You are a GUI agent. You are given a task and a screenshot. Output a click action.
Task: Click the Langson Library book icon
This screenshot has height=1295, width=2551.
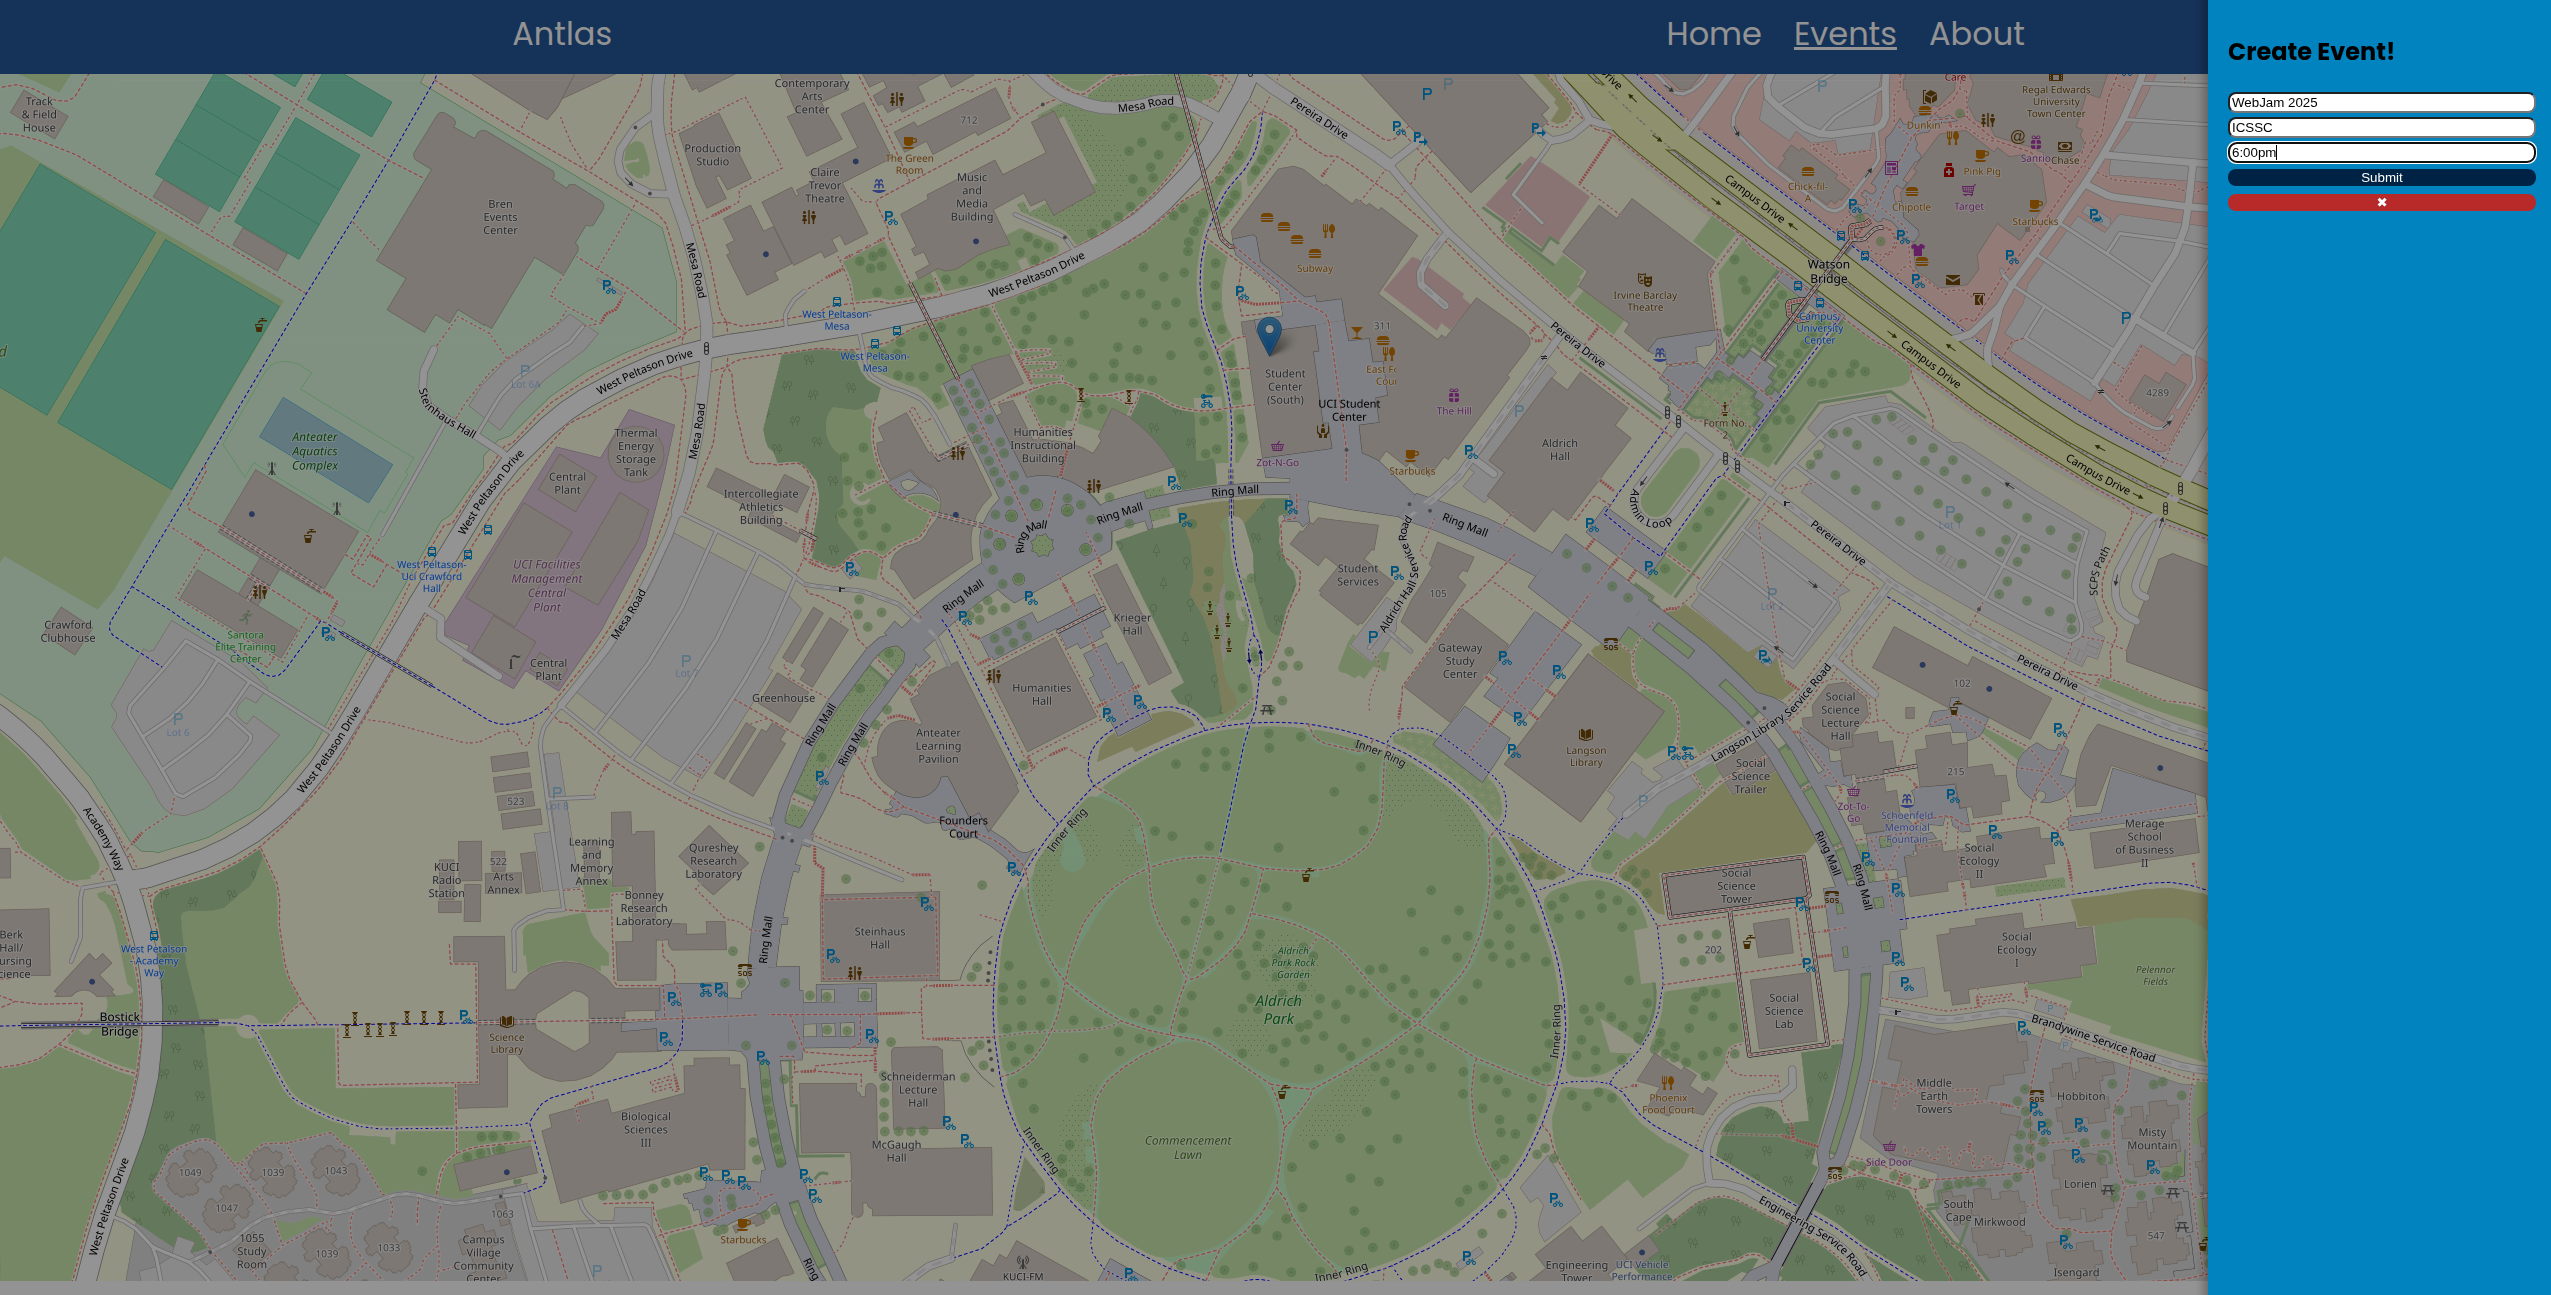click(x=1585, y=734)
